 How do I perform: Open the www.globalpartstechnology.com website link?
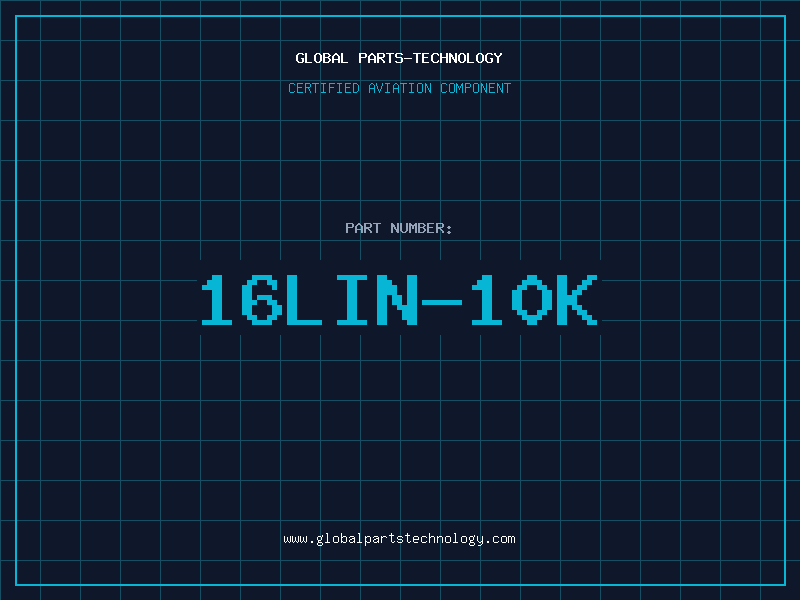coord(399,539)
